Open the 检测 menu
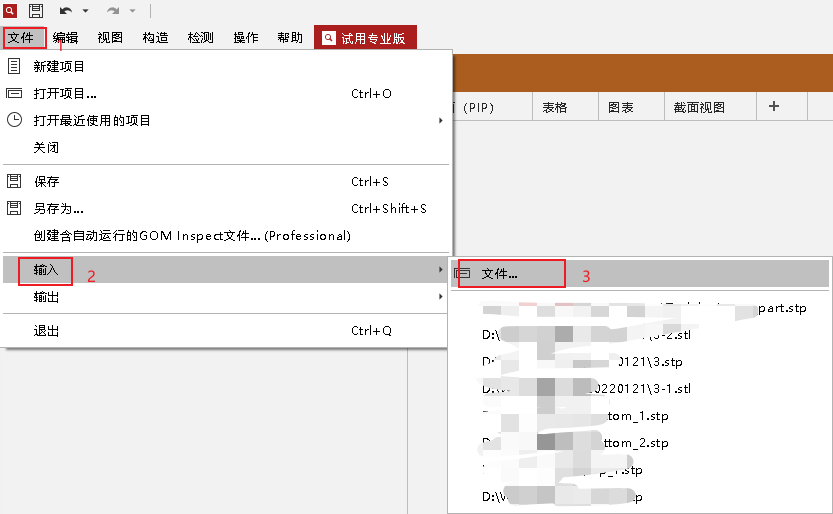Screen dimensions: 833x514 point(200,38)
